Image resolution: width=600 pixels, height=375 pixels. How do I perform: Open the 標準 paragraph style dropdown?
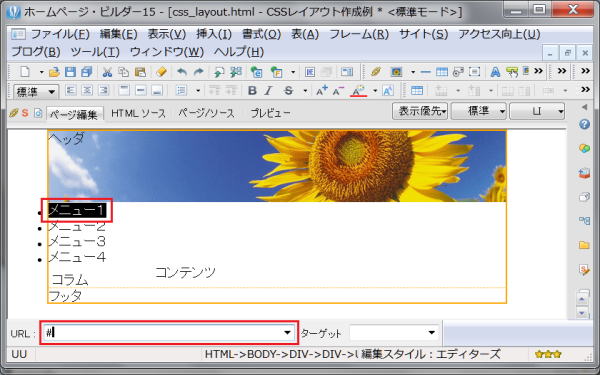[36, 92]
